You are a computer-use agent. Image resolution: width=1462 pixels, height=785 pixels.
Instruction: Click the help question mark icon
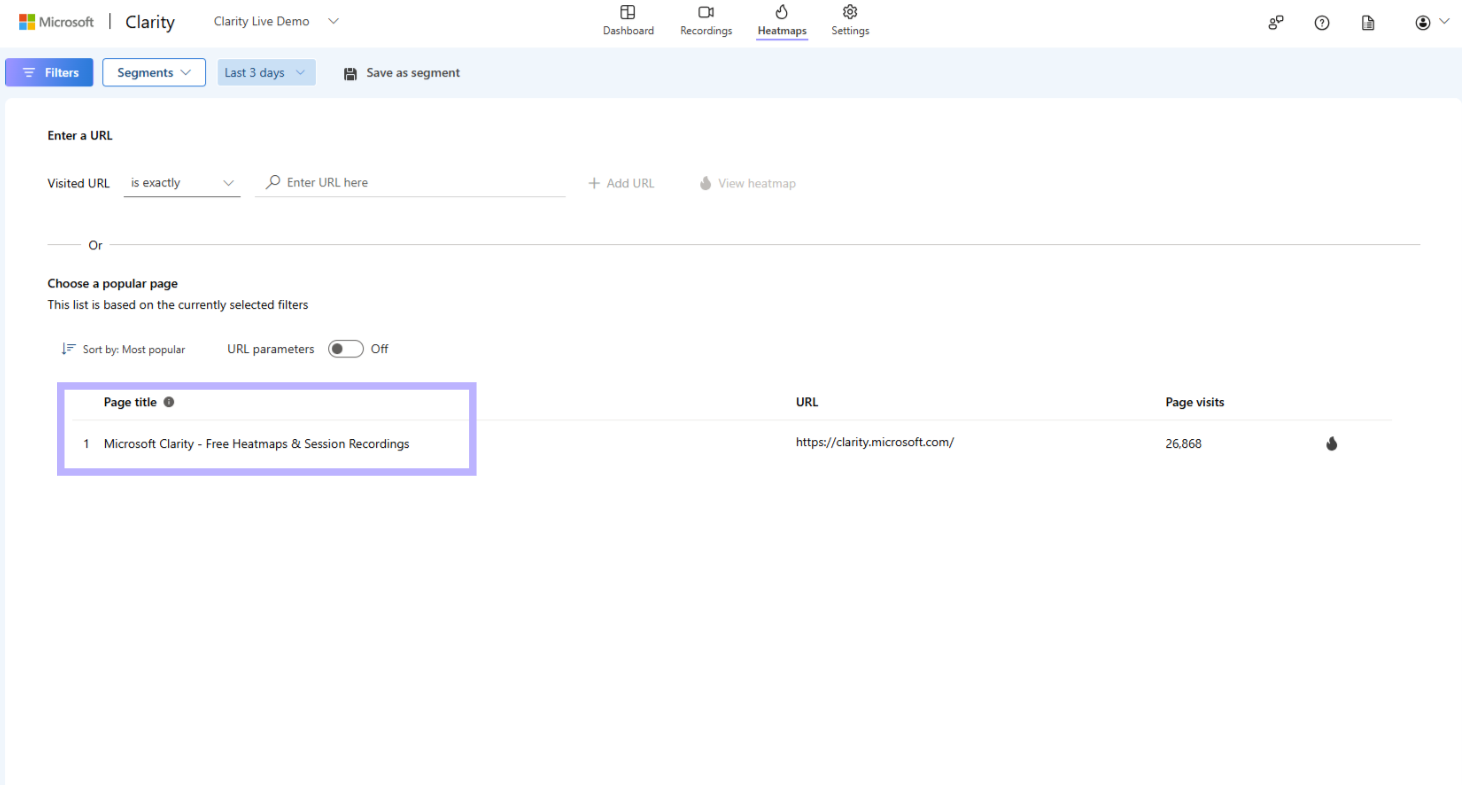(1322, 23)
